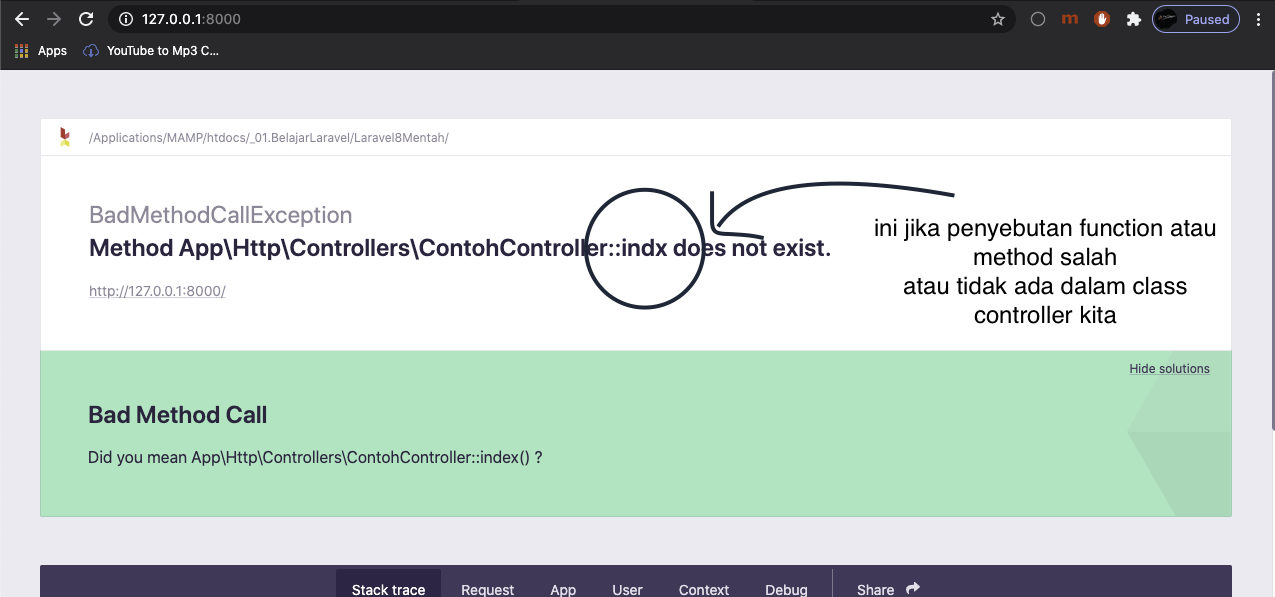Click the 'Bad Method Call' solution heading
This screenshot has width=1275, height=597.
pyautogui.click(x=178, y=415)
